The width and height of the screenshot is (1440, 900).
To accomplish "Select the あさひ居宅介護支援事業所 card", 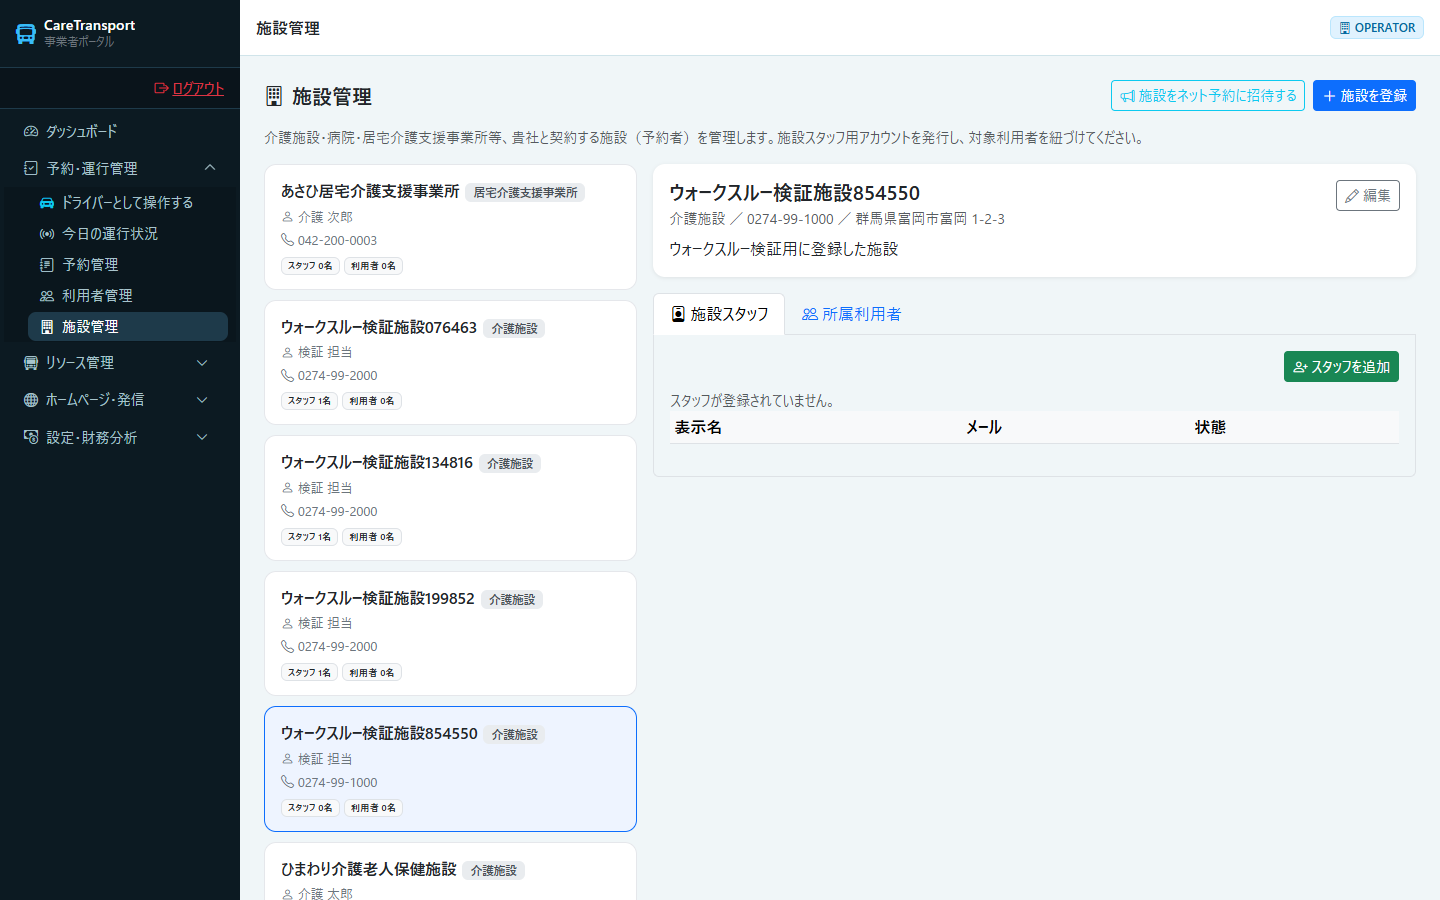I will point(450,227).
